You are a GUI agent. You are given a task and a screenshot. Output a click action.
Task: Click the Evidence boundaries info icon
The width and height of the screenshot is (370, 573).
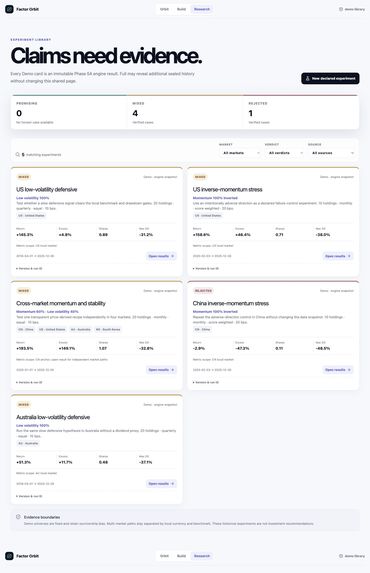pyautogui.click(x=18, y=517)
